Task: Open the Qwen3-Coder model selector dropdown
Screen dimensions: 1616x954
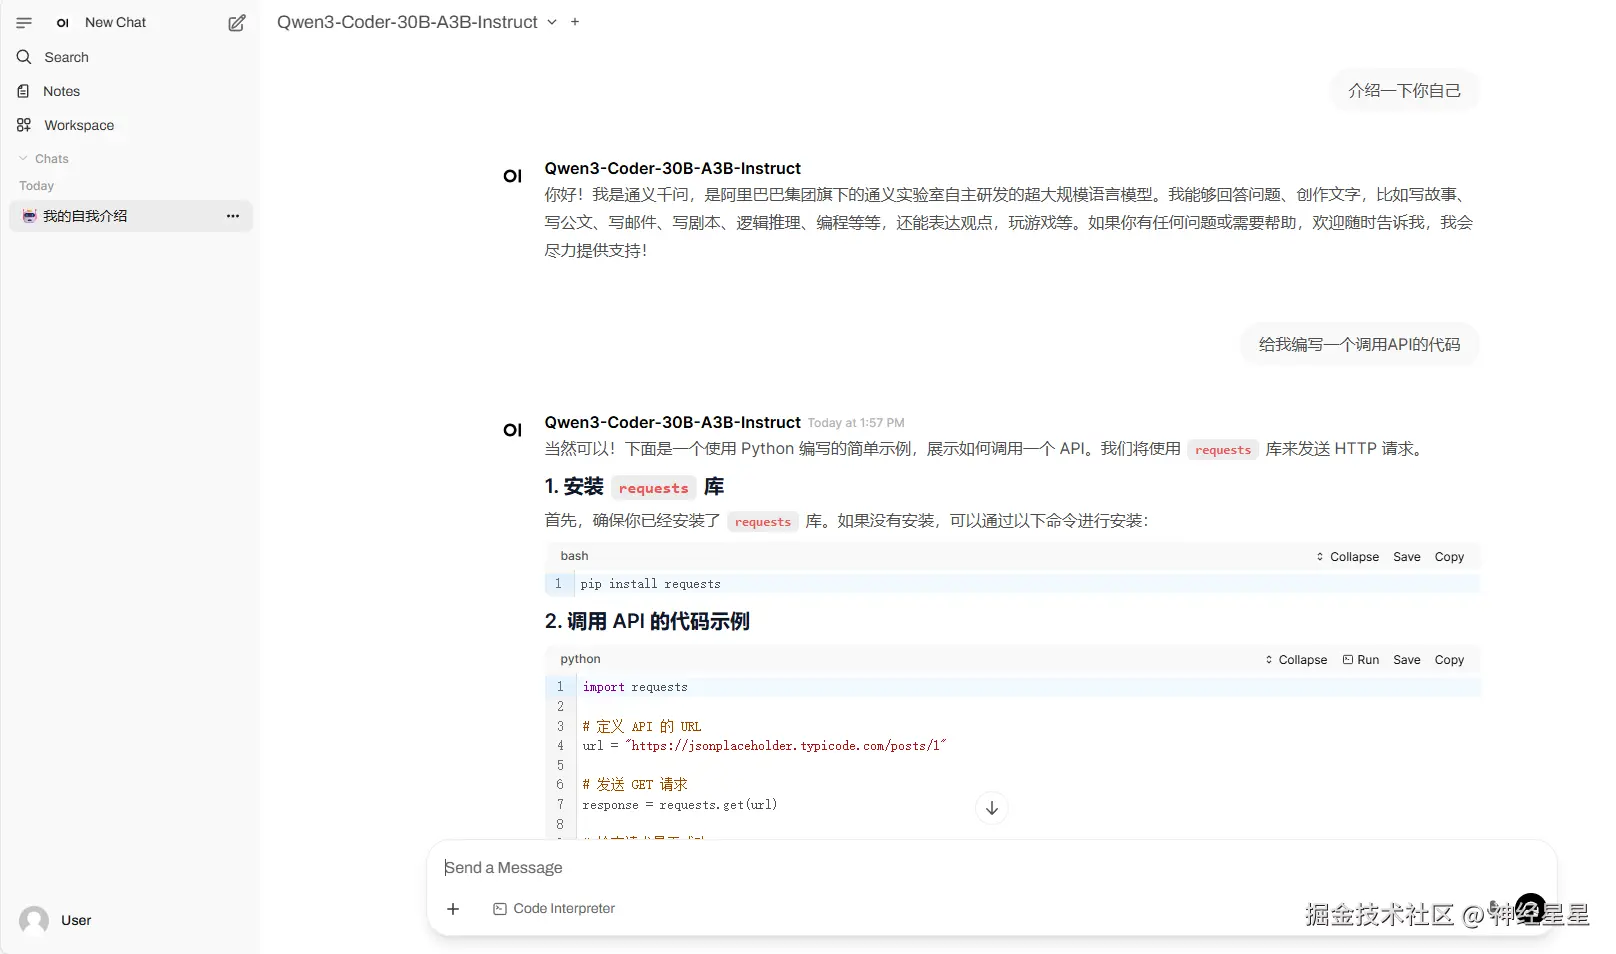Action: 552,22
